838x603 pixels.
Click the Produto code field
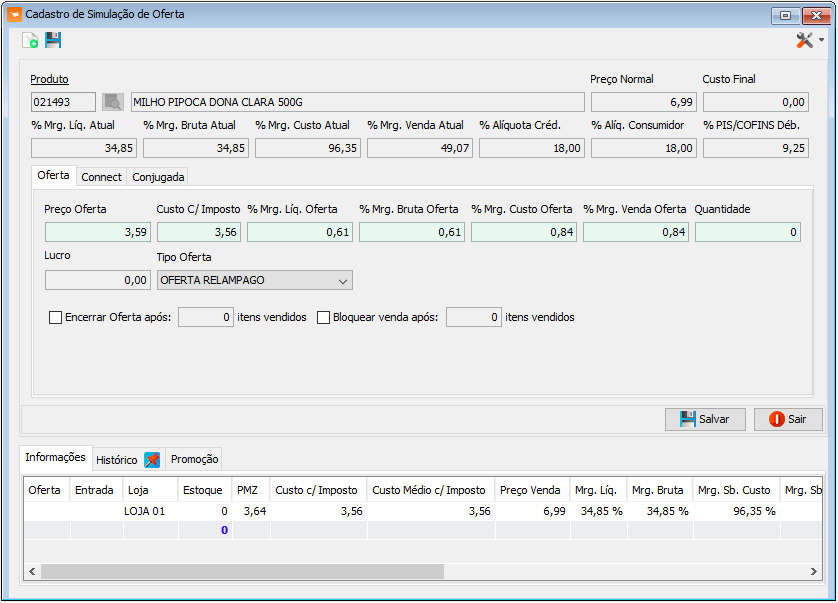tap(63, 102)
